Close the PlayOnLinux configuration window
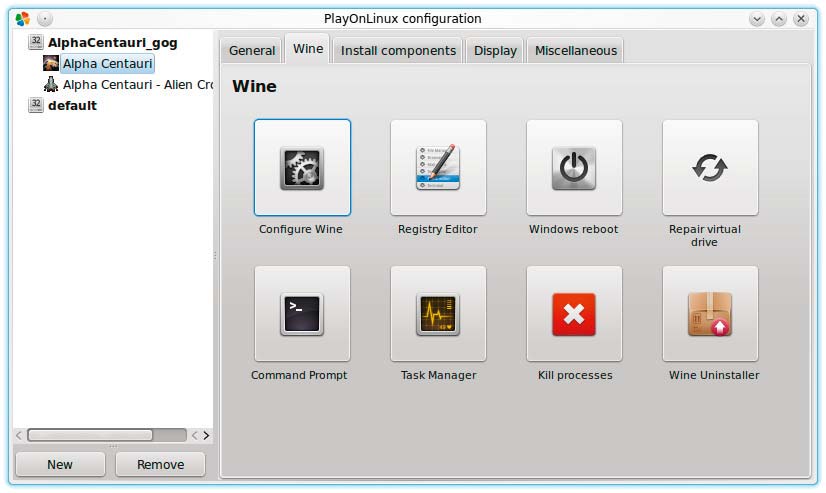The width and height of the screenshot is (826, 493). [x=801, y=19]
